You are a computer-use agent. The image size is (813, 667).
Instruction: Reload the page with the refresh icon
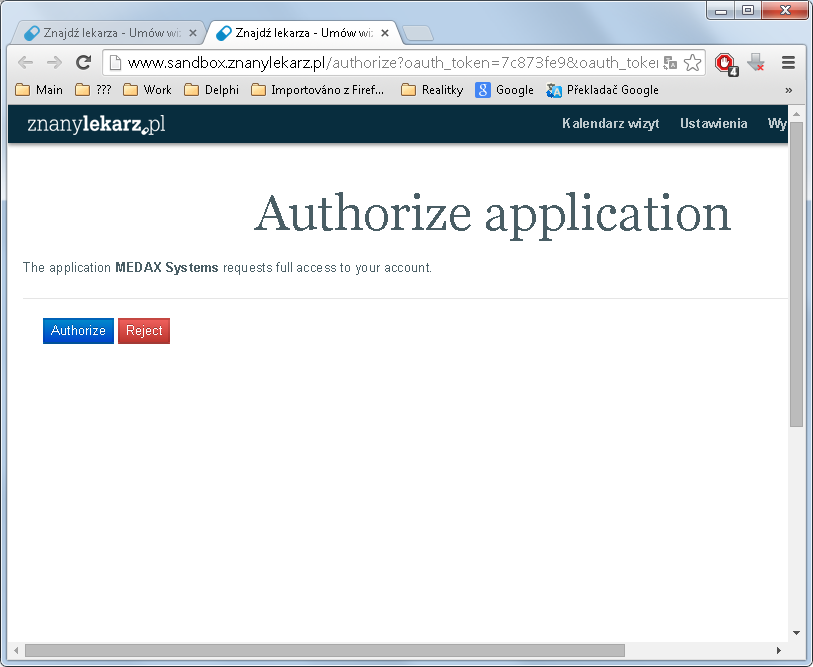[83, 63]
